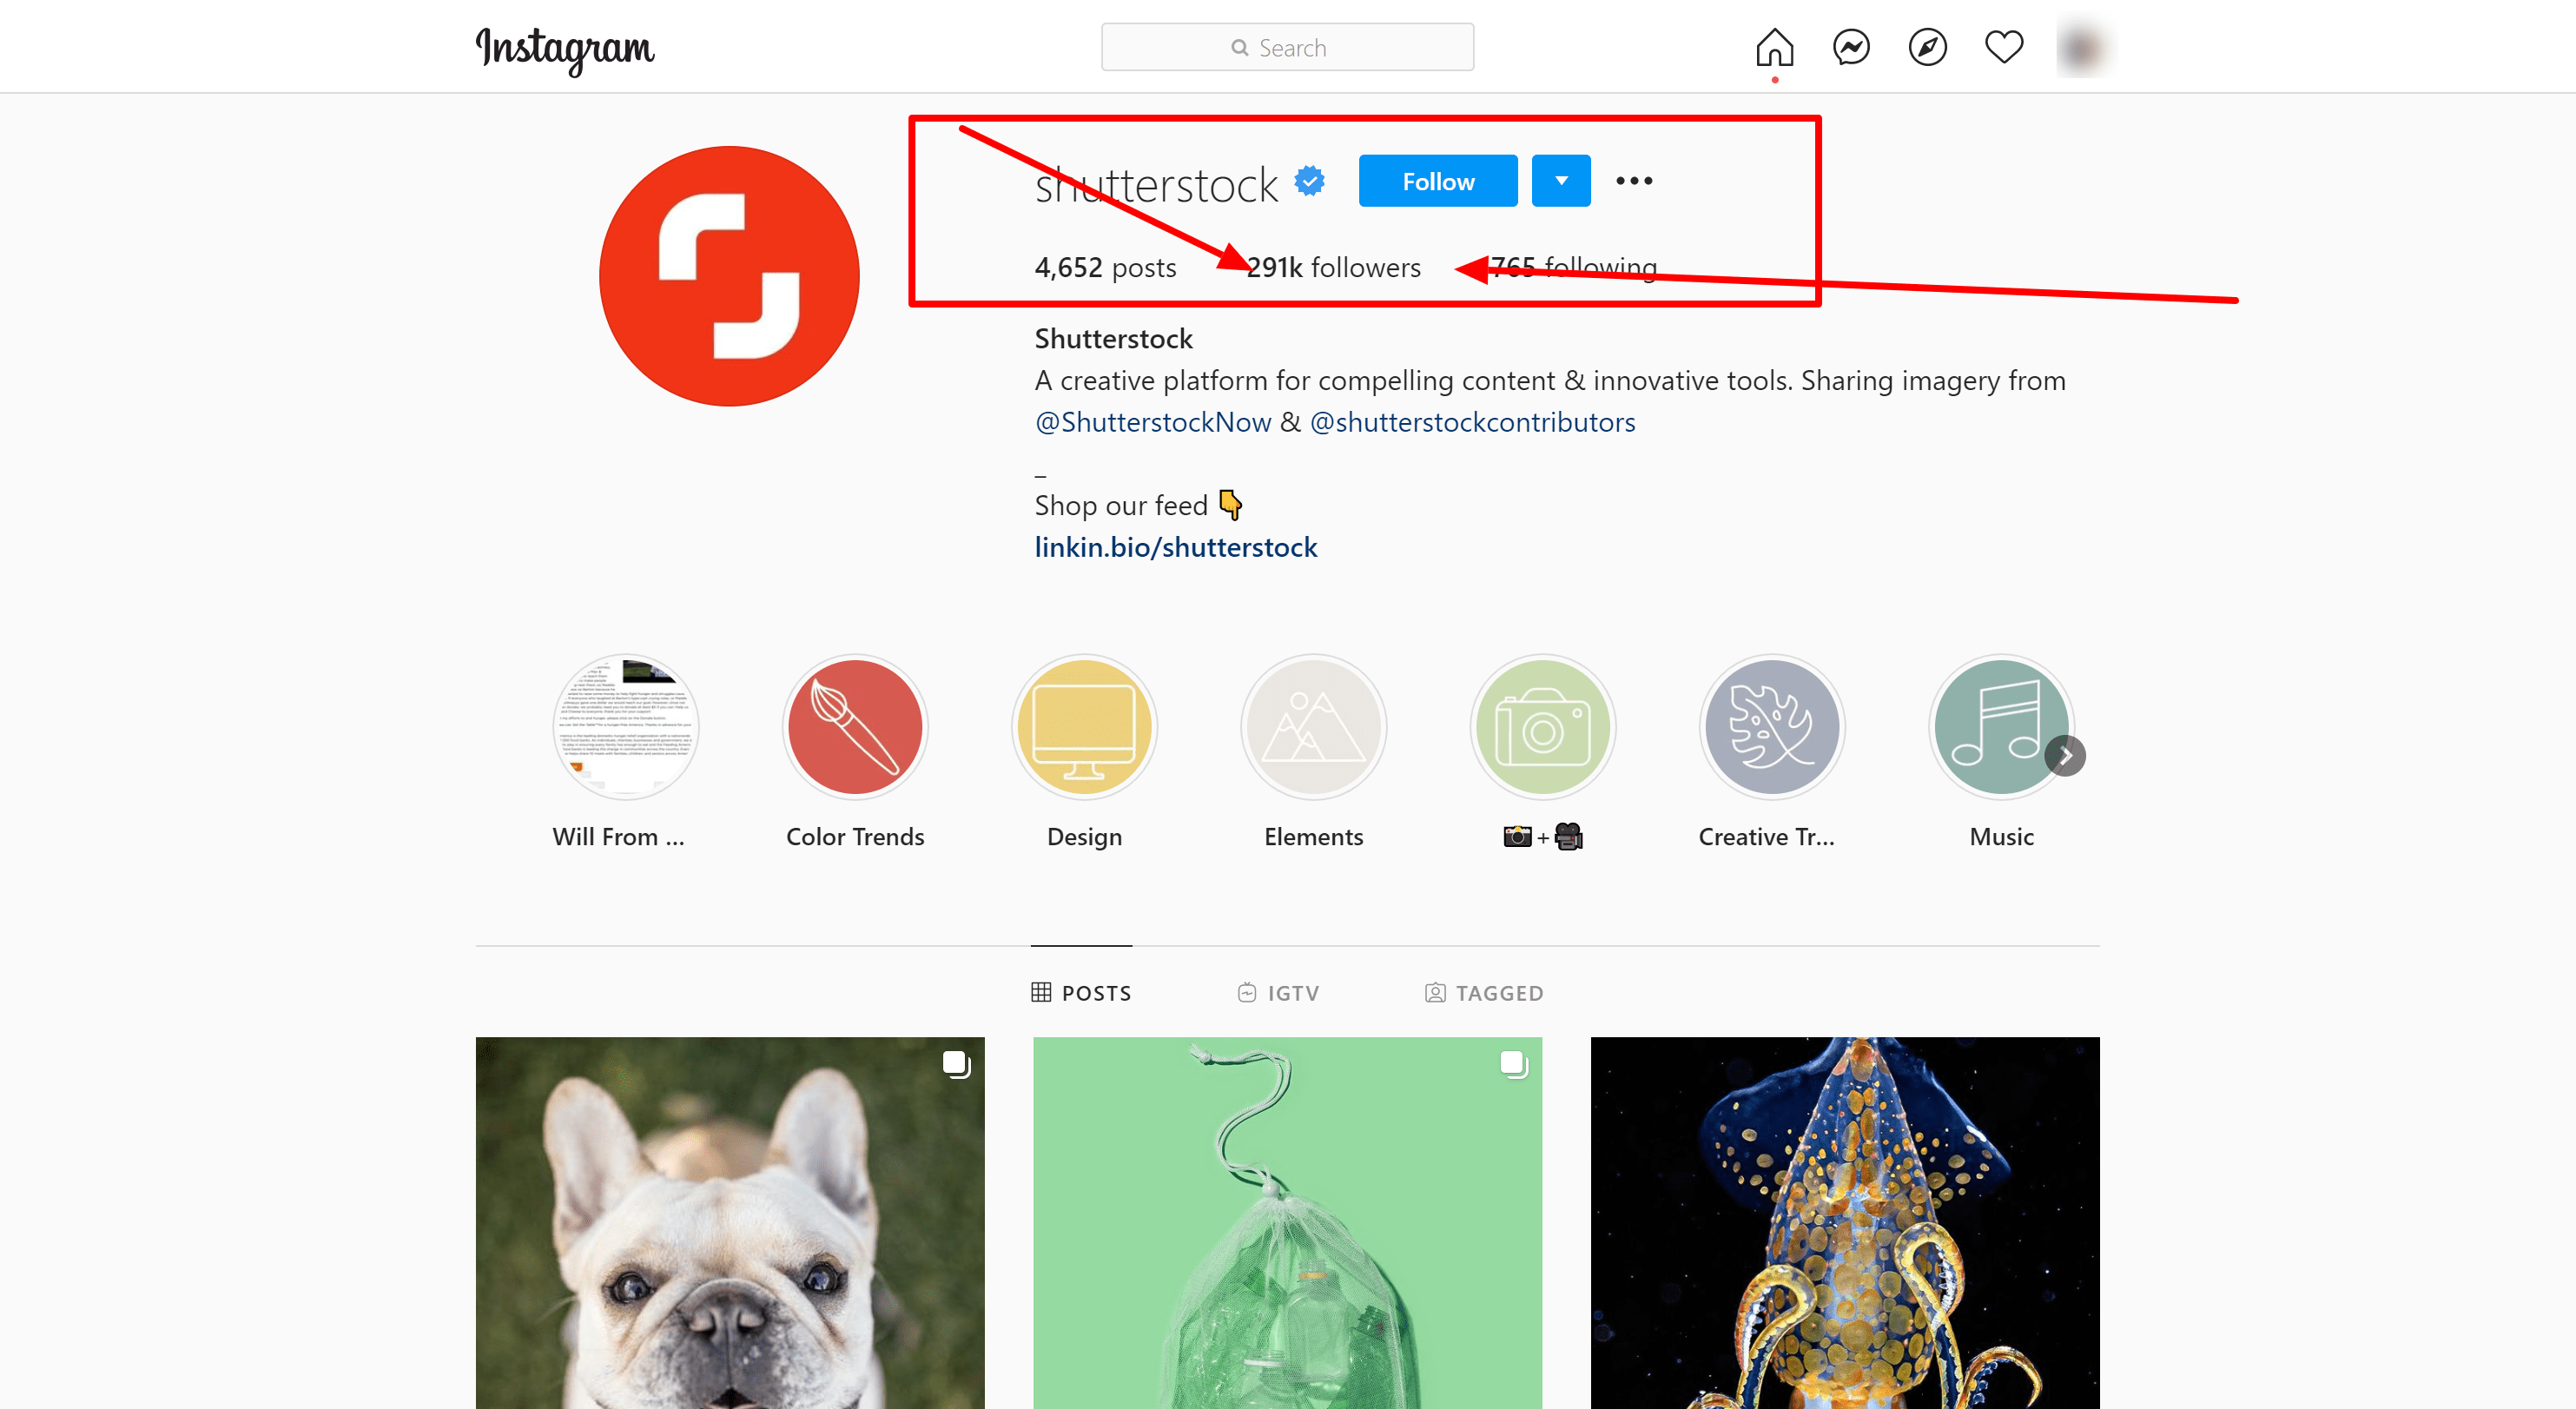
Task: Open the Design highlight
Action: (1084, 727)
